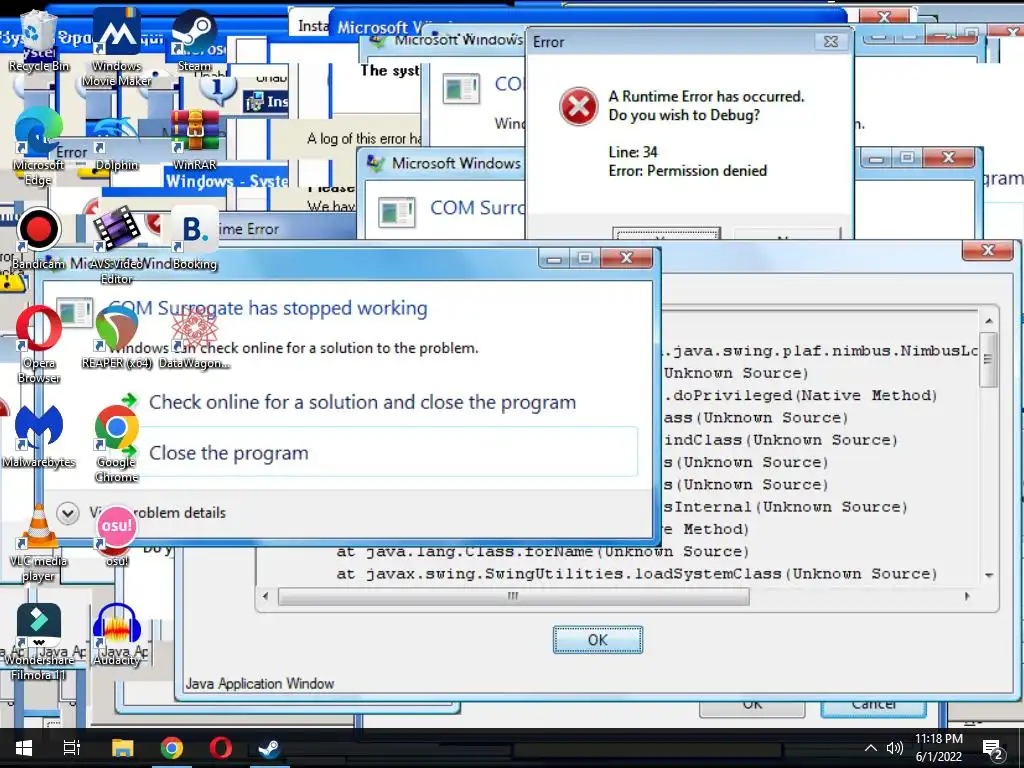The width and height of the screenshot is (1024, 768).
Task: Open REAPER (x64) desktop shortcut
Action: coord(116,337)
